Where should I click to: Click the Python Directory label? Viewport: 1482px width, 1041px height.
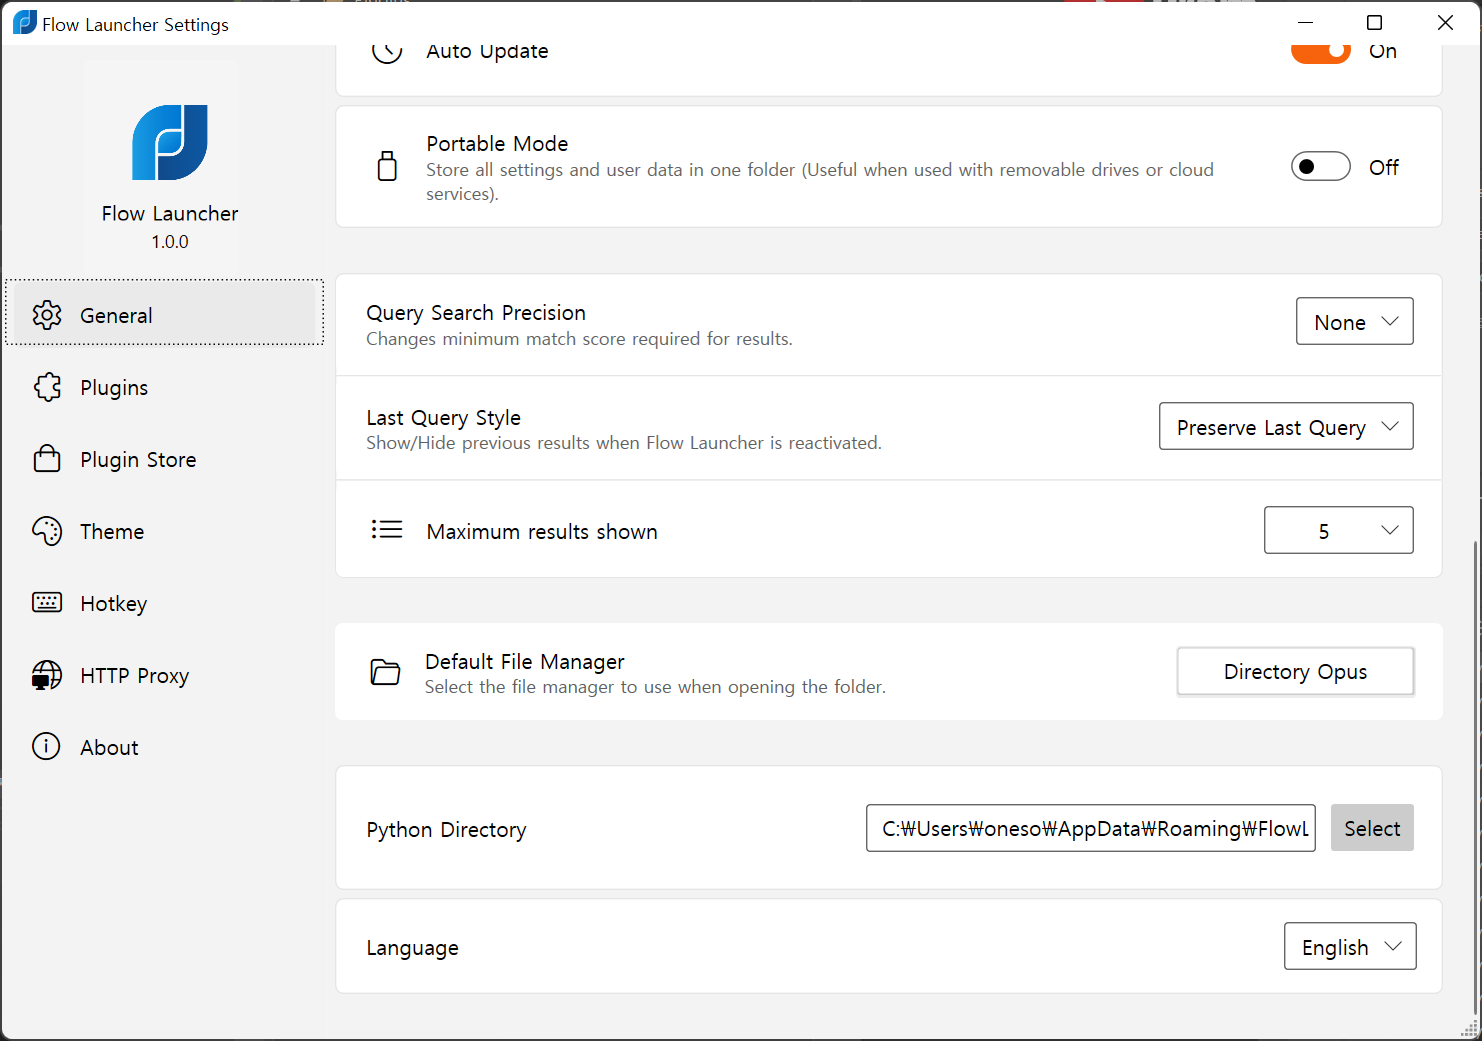pyautogui.click(x=446, y=830)
